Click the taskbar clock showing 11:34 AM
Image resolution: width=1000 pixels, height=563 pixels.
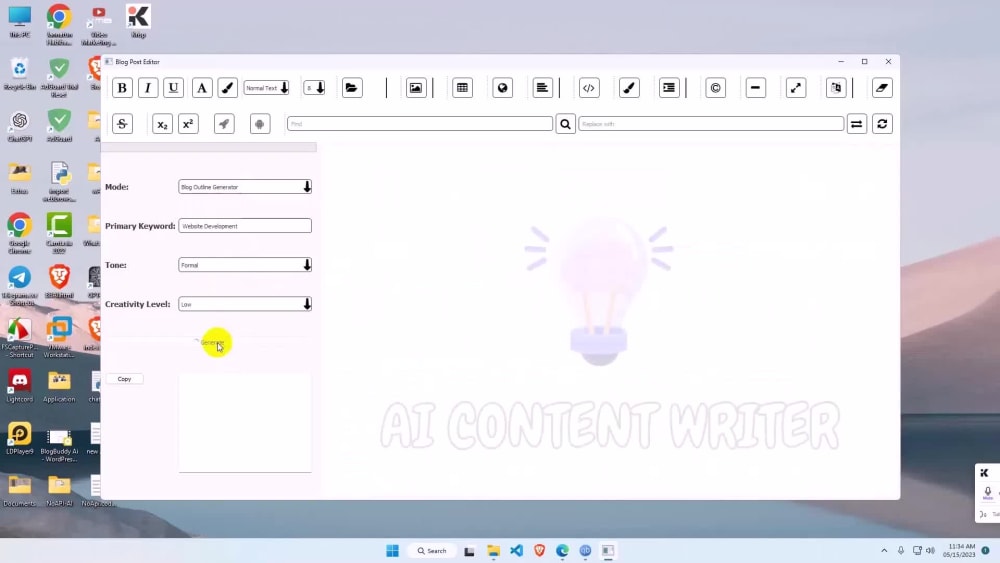(962, 551)
